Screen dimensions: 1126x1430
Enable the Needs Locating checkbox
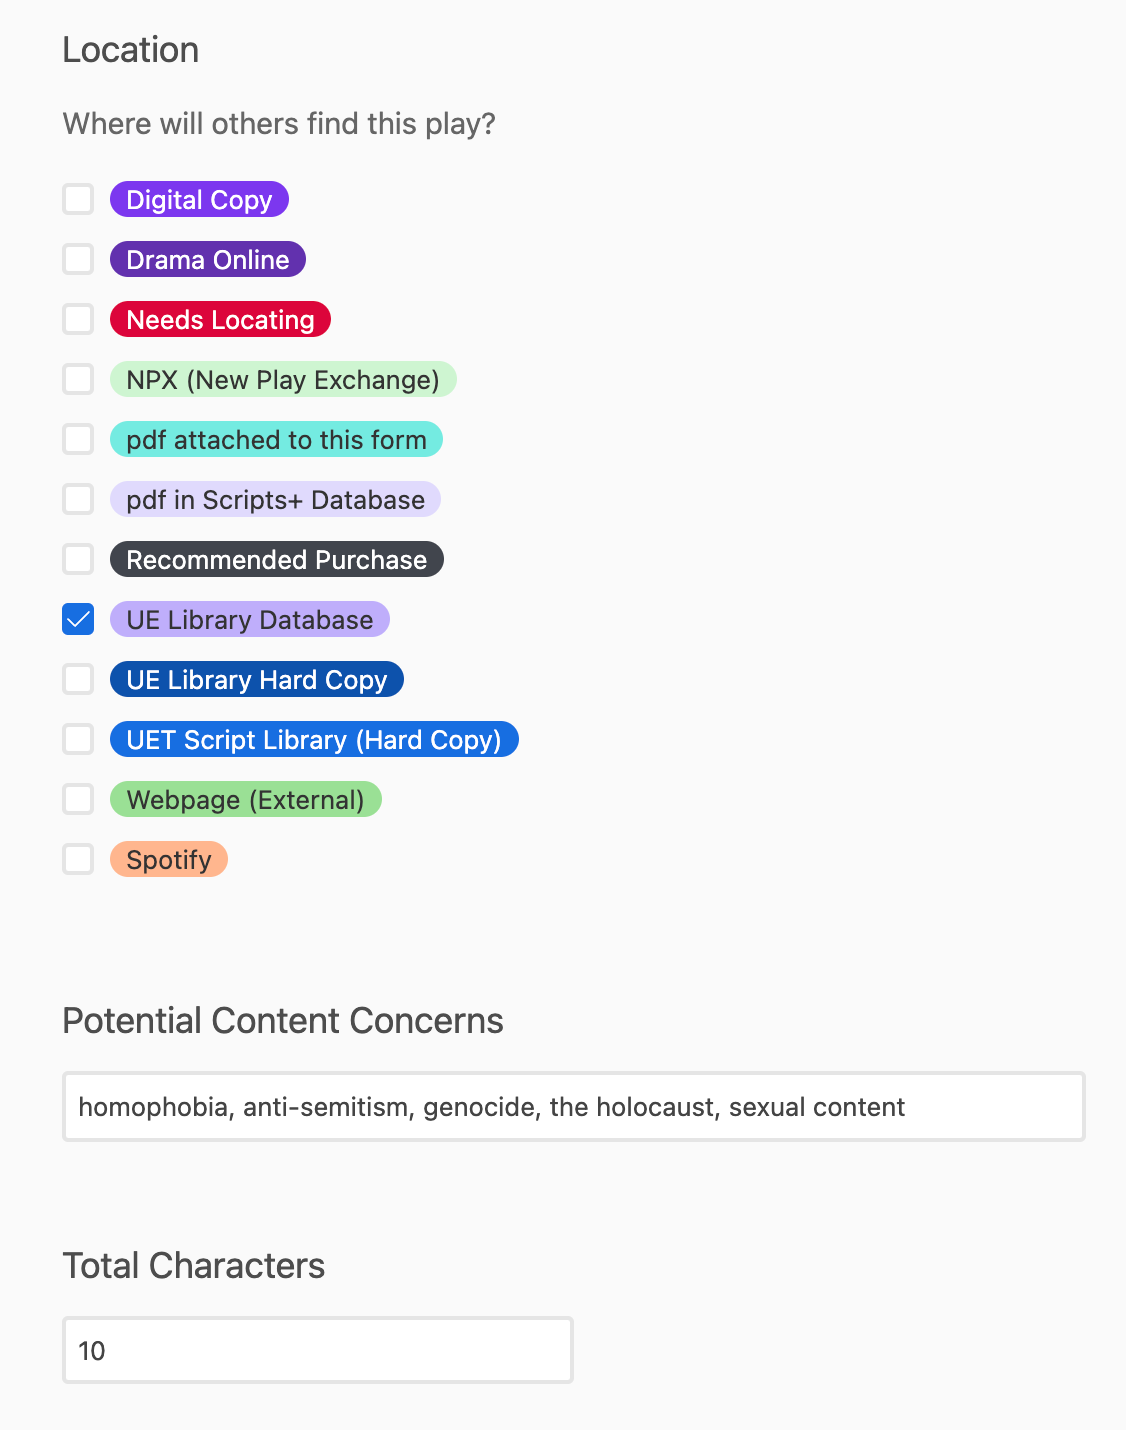[x=78, y=319]
